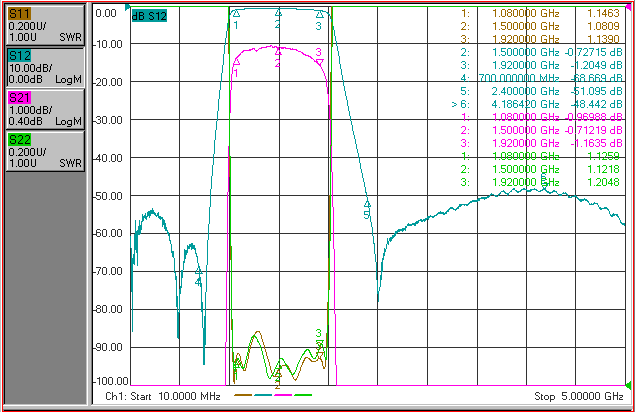
Task: Click the Stop 5.00000 GHz frequency field
Action: click(579, 396)
